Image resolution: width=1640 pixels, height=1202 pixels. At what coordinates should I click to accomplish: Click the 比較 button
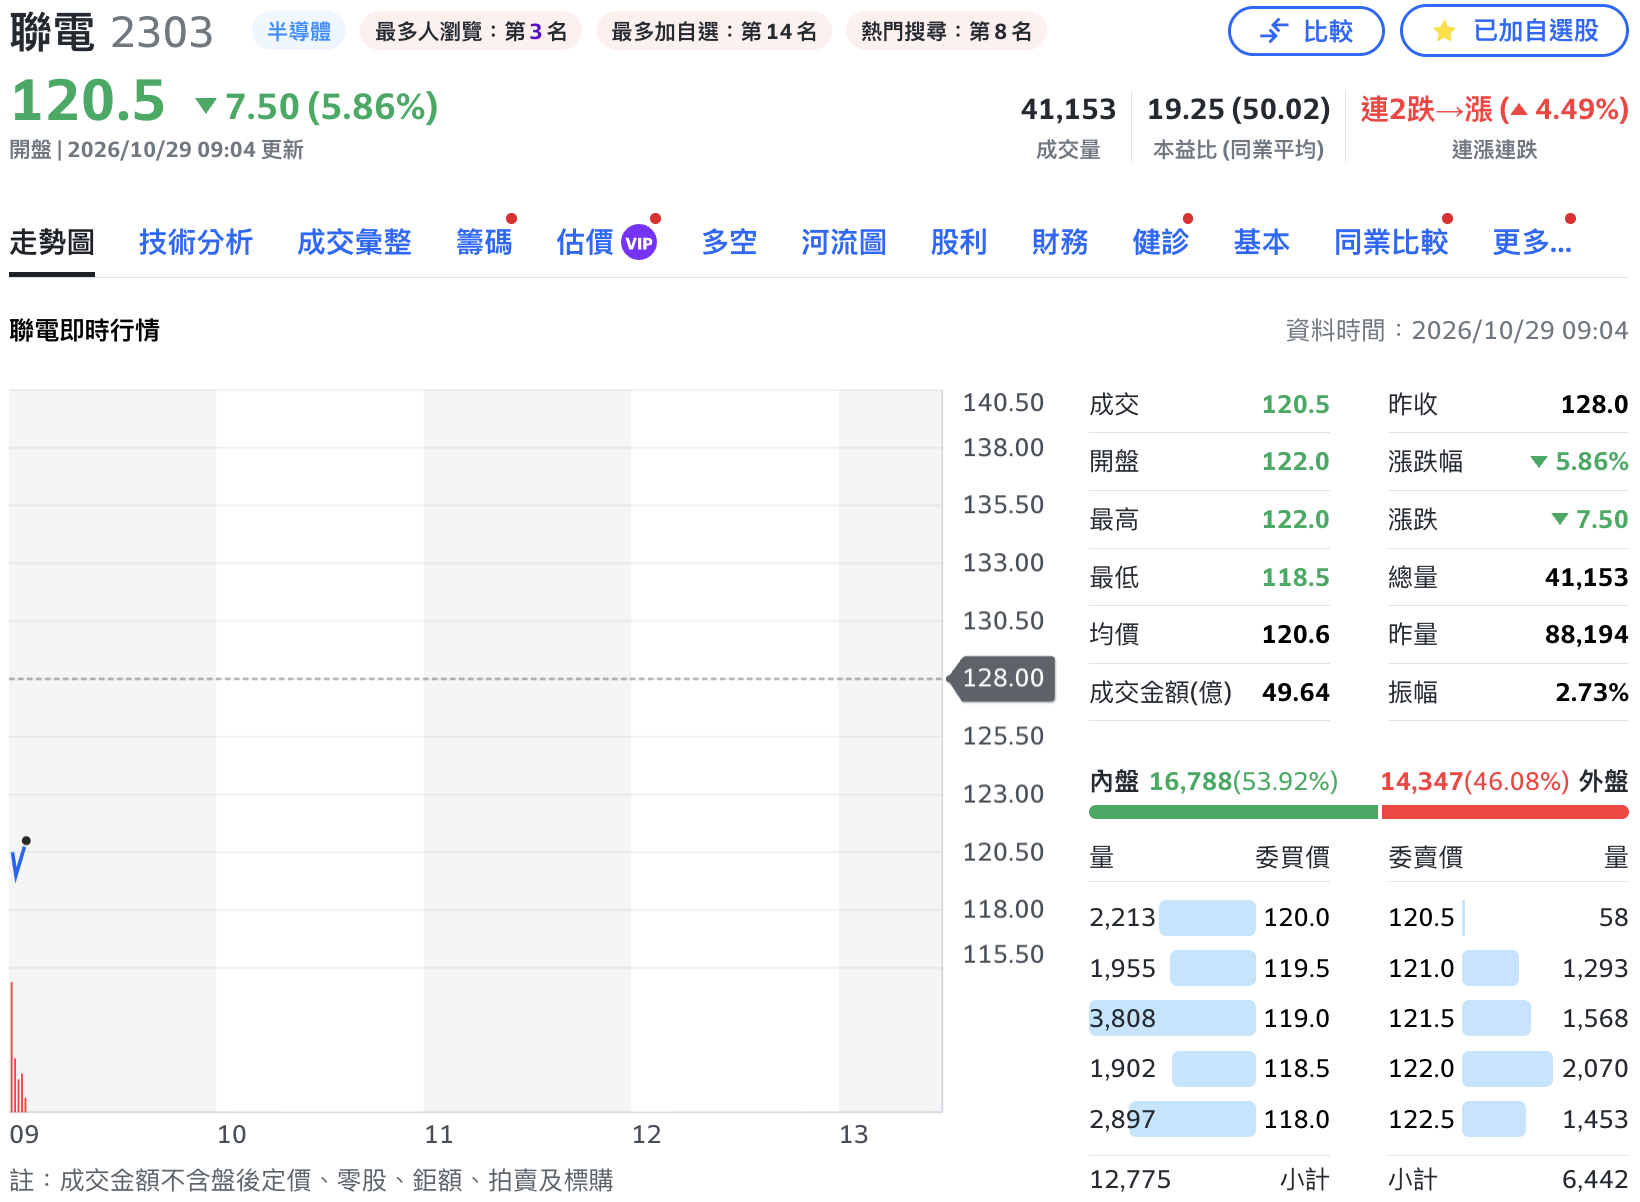pos(1306,32)
